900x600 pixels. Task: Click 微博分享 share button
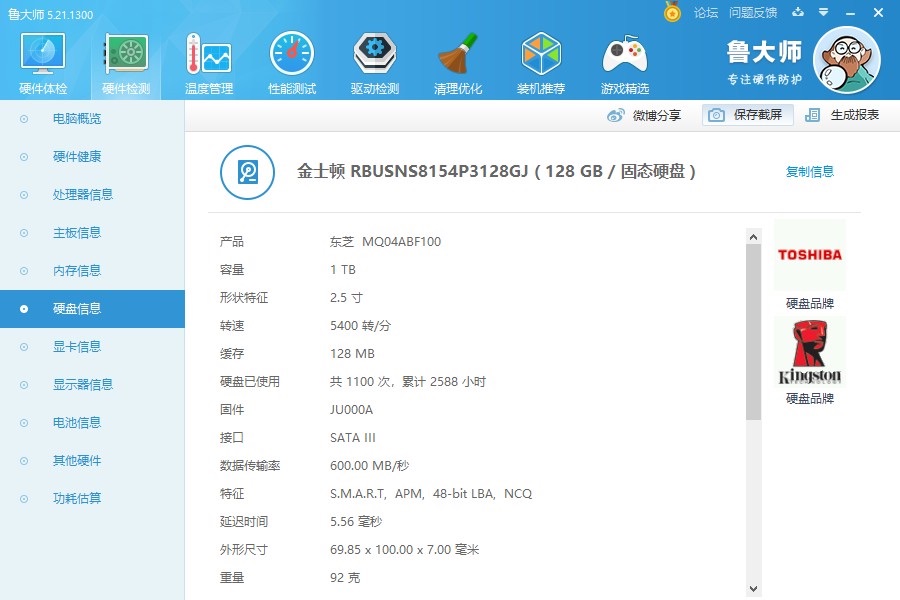pos(644,115)
